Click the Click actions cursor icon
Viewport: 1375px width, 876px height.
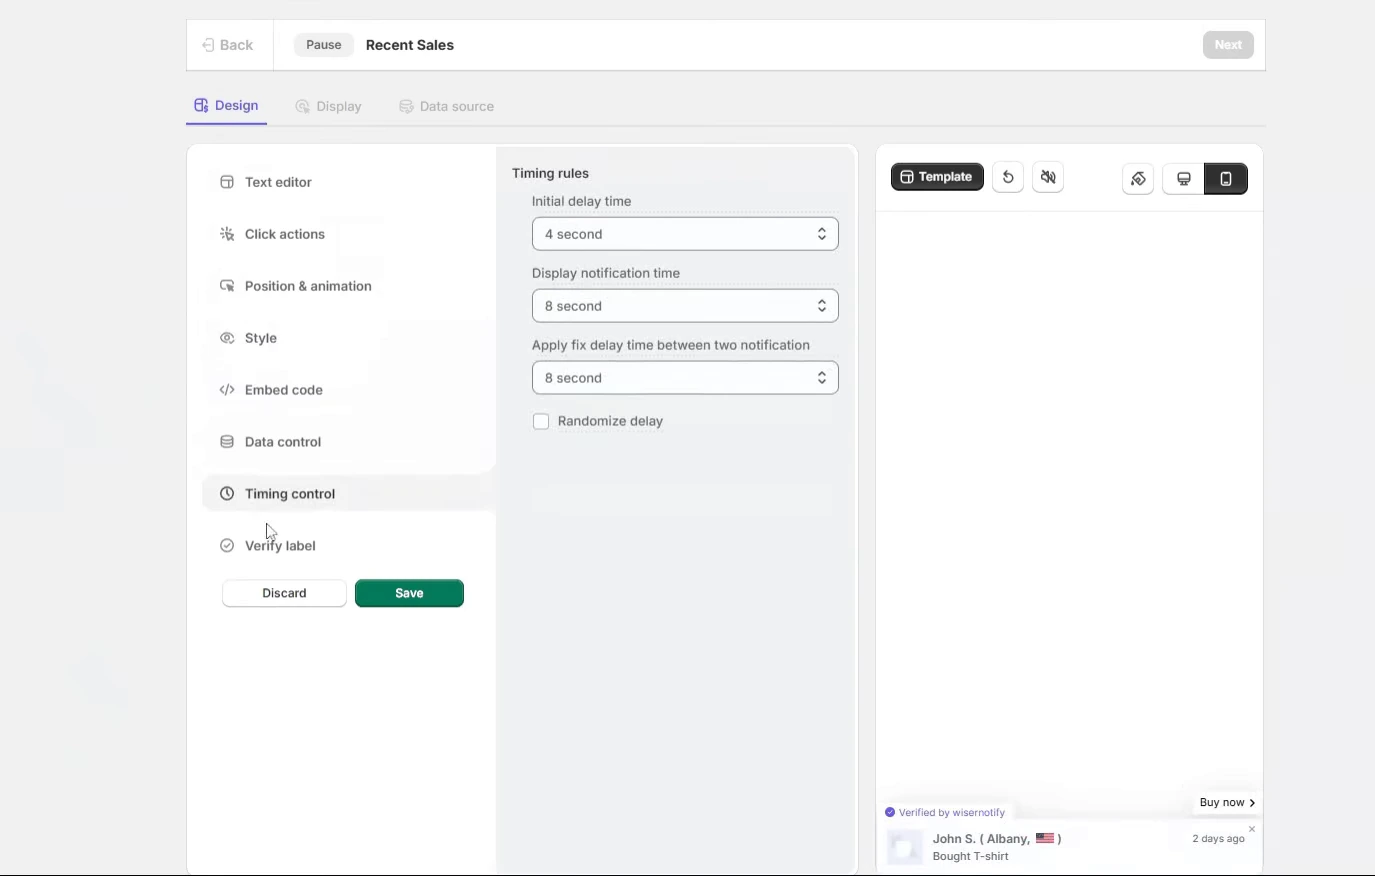[227, 234]
